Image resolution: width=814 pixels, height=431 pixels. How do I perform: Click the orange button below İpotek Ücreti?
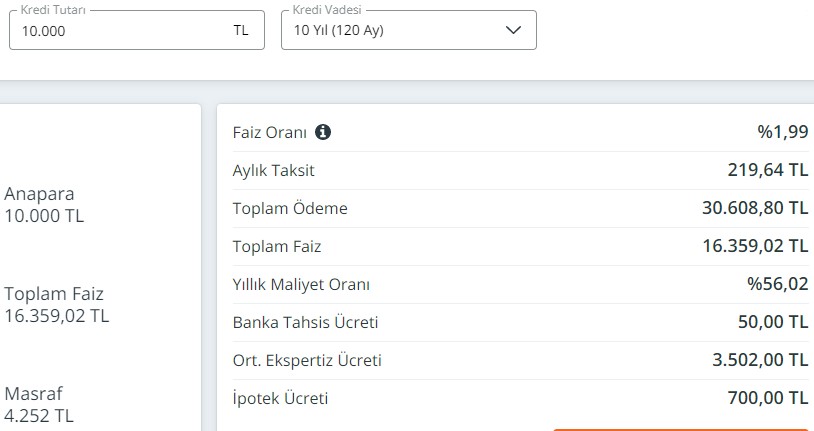point(683,429)
